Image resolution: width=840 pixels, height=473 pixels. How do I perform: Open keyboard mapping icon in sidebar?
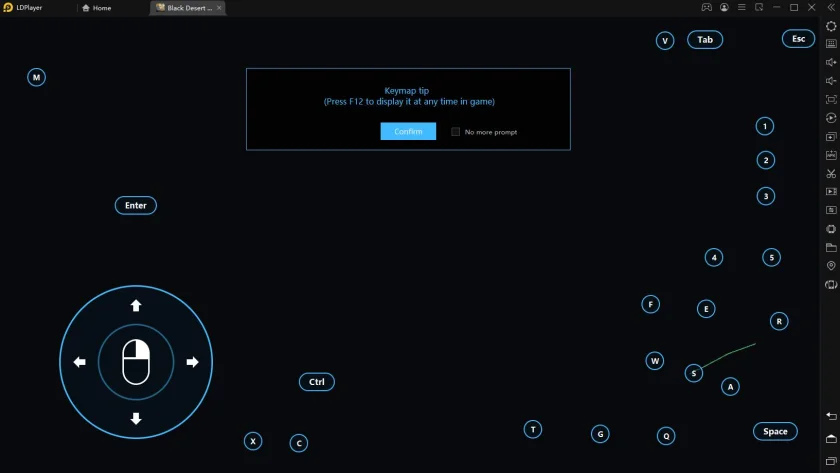point(831,44)
